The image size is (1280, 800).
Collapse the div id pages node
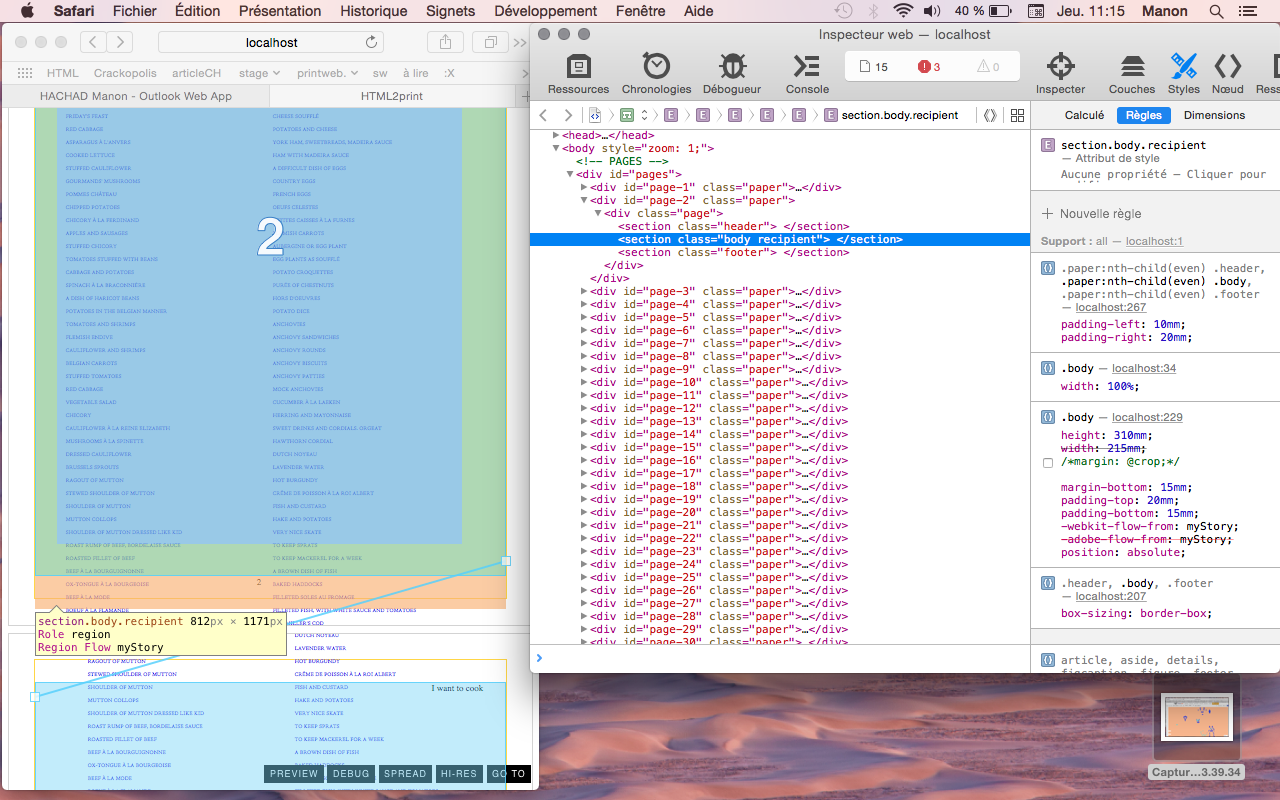tap(570, 174)
